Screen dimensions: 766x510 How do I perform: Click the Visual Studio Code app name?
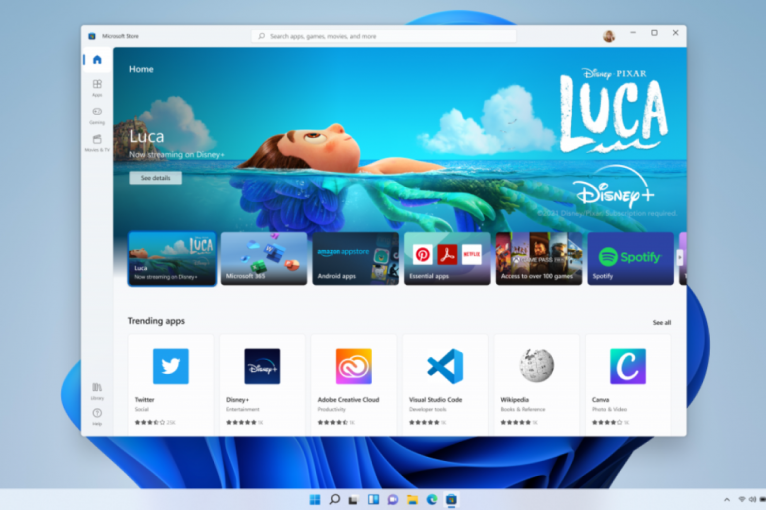tap(435, 400)
